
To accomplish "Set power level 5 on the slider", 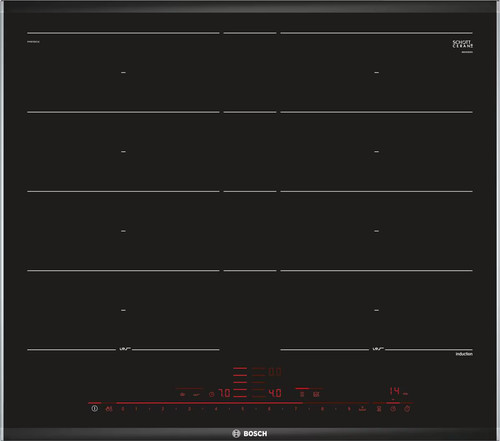I will [243, 409].
